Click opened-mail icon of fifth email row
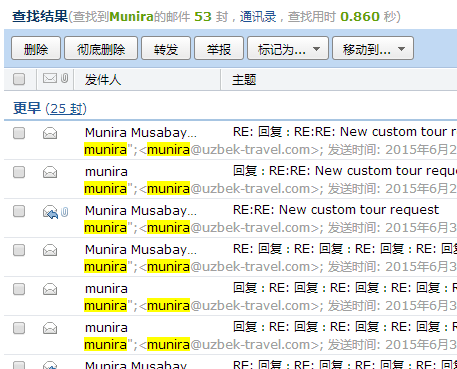The image size is (457, 369). coord(50,290)
